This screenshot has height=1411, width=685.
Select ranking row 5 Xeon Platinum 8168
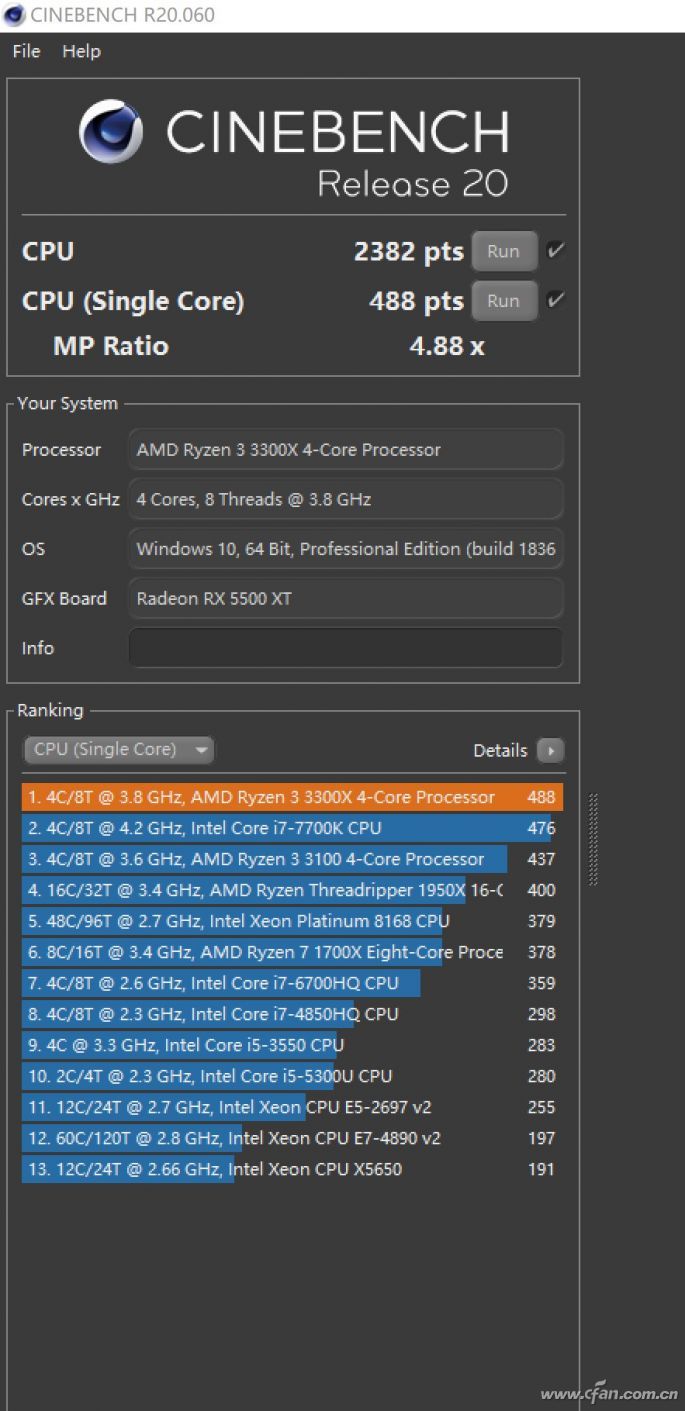tap(292, 921)
